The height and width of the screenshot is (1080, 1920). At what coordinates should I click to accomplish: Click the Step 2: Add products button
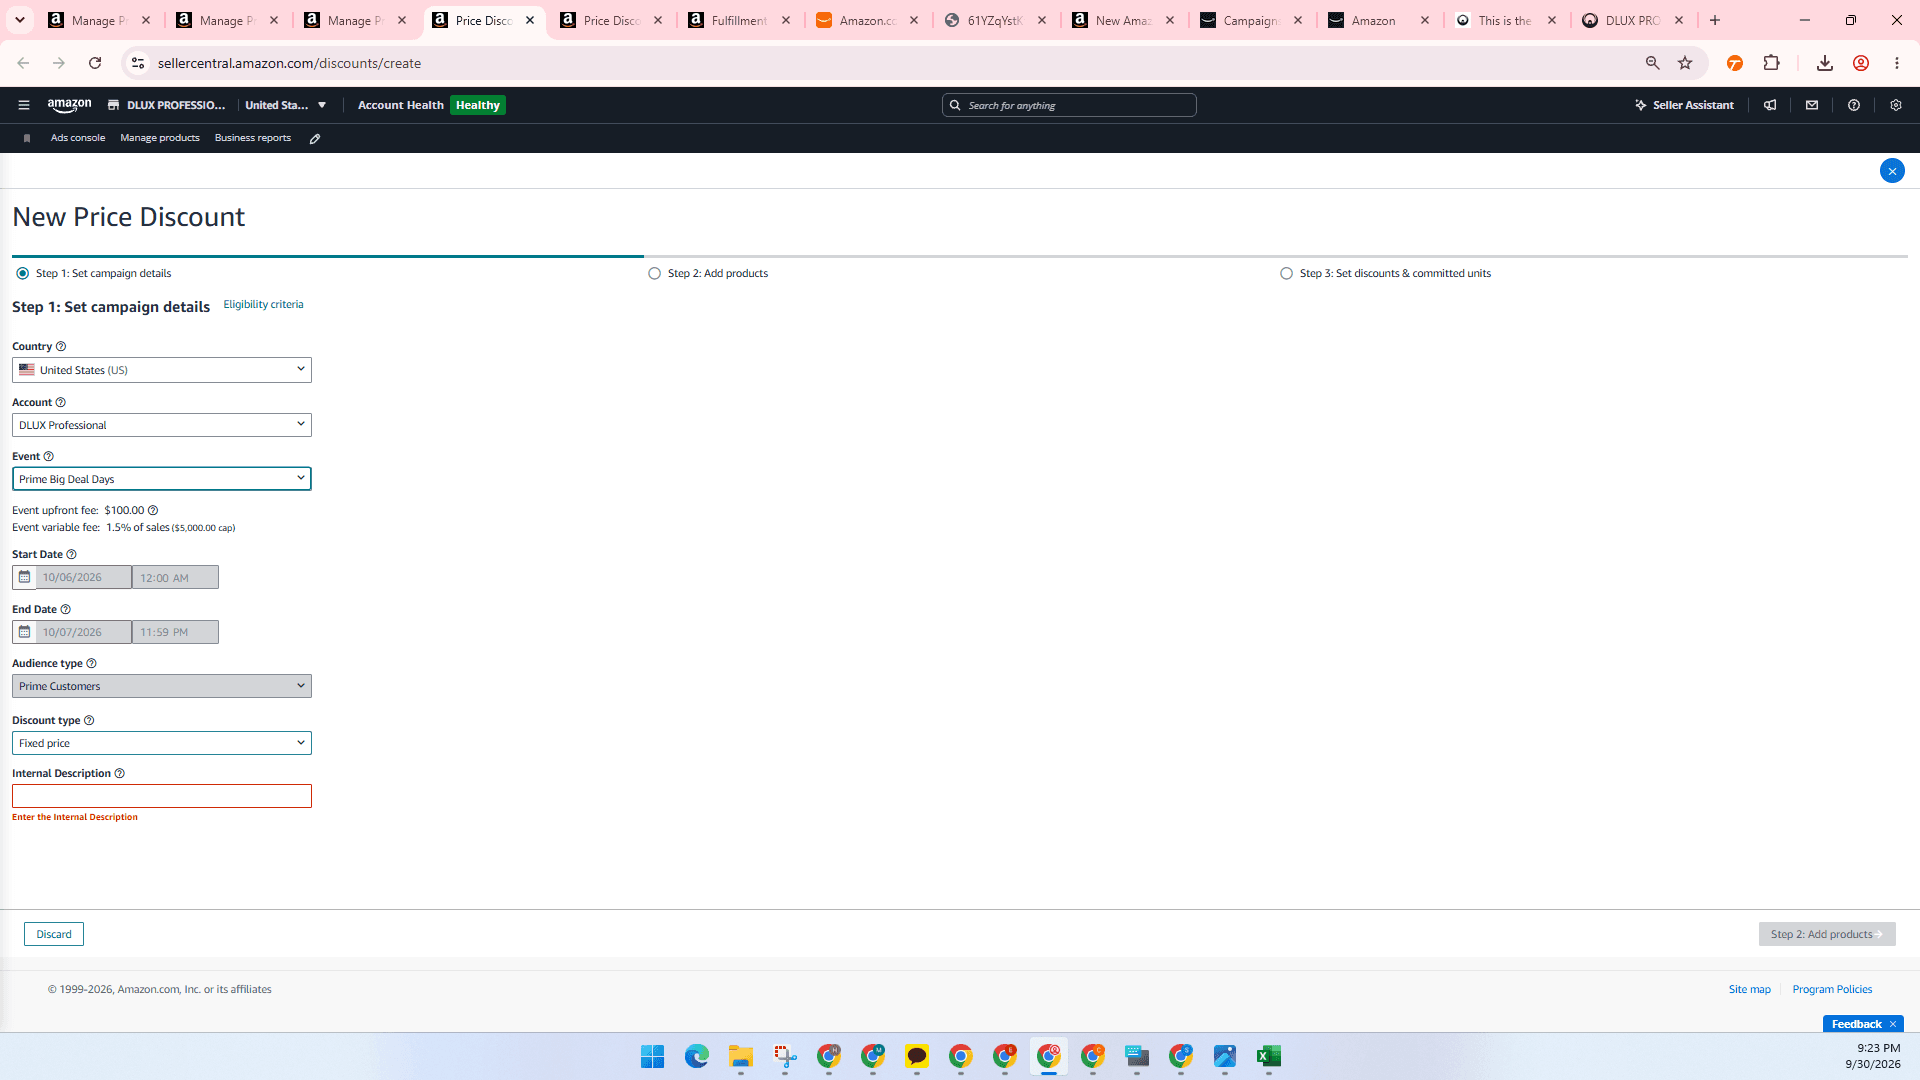1827,934
